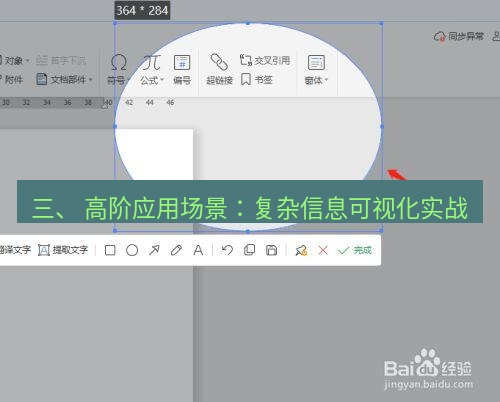Click the 同步异常 cloud sync status

click(x=459, y=36)
